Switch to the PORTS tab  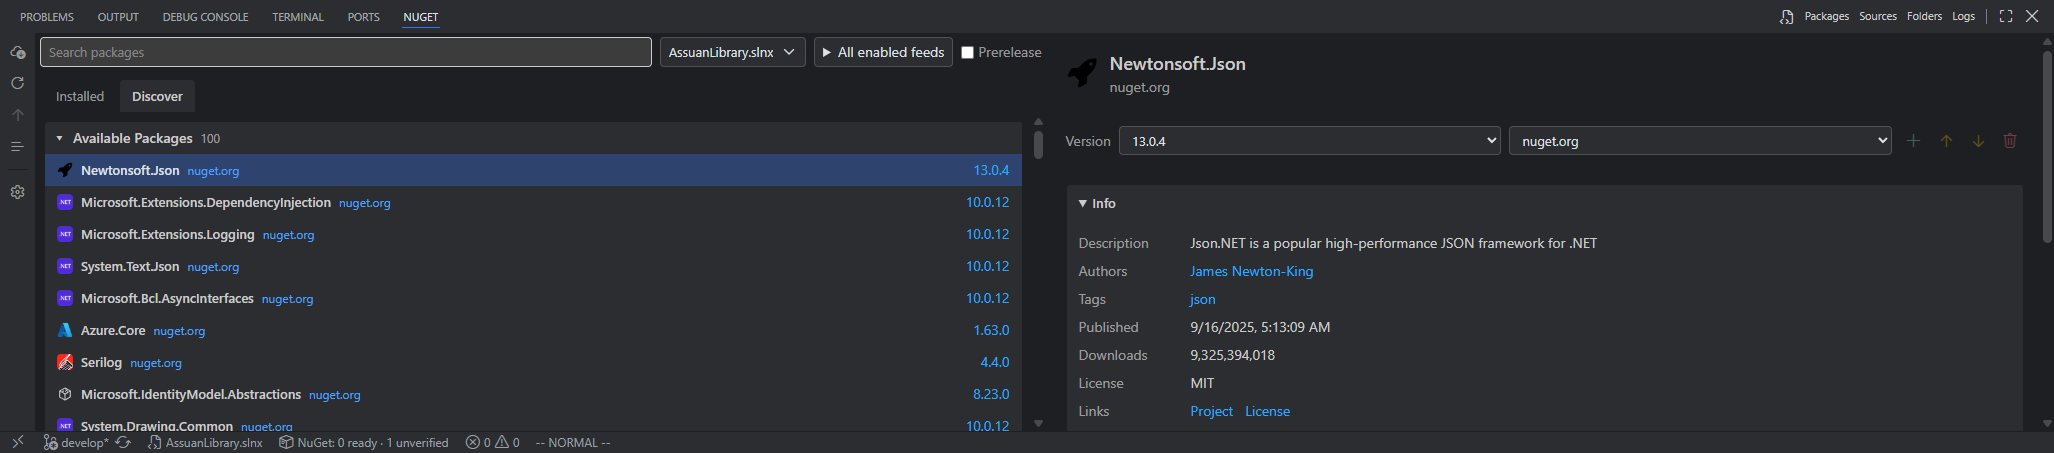pos(363,17)
